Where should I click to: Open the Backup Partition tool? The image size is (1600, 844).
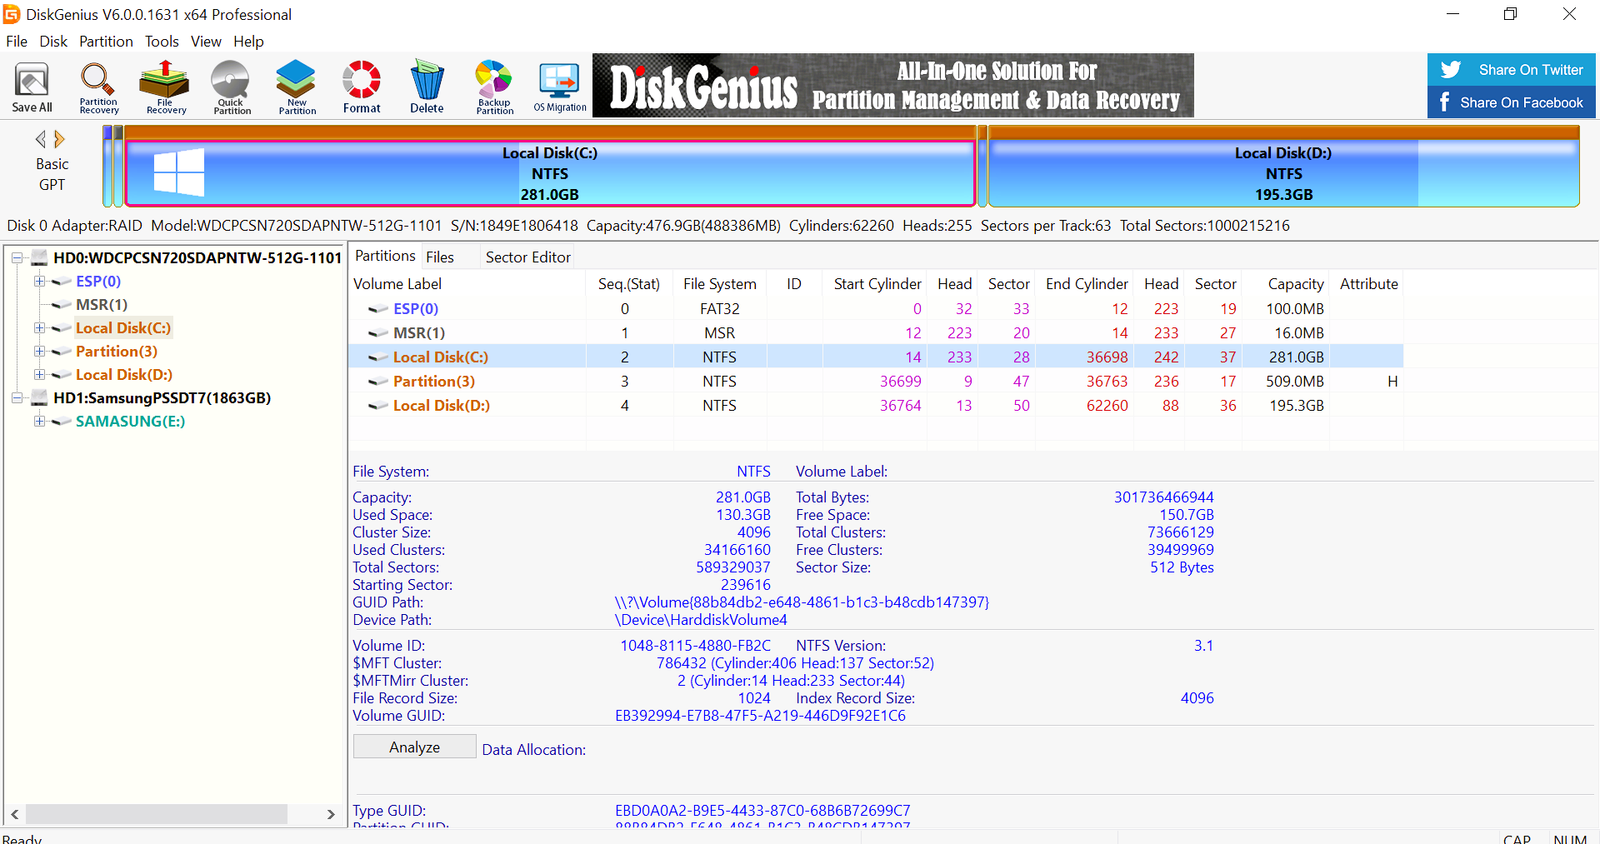click(494, 87)
